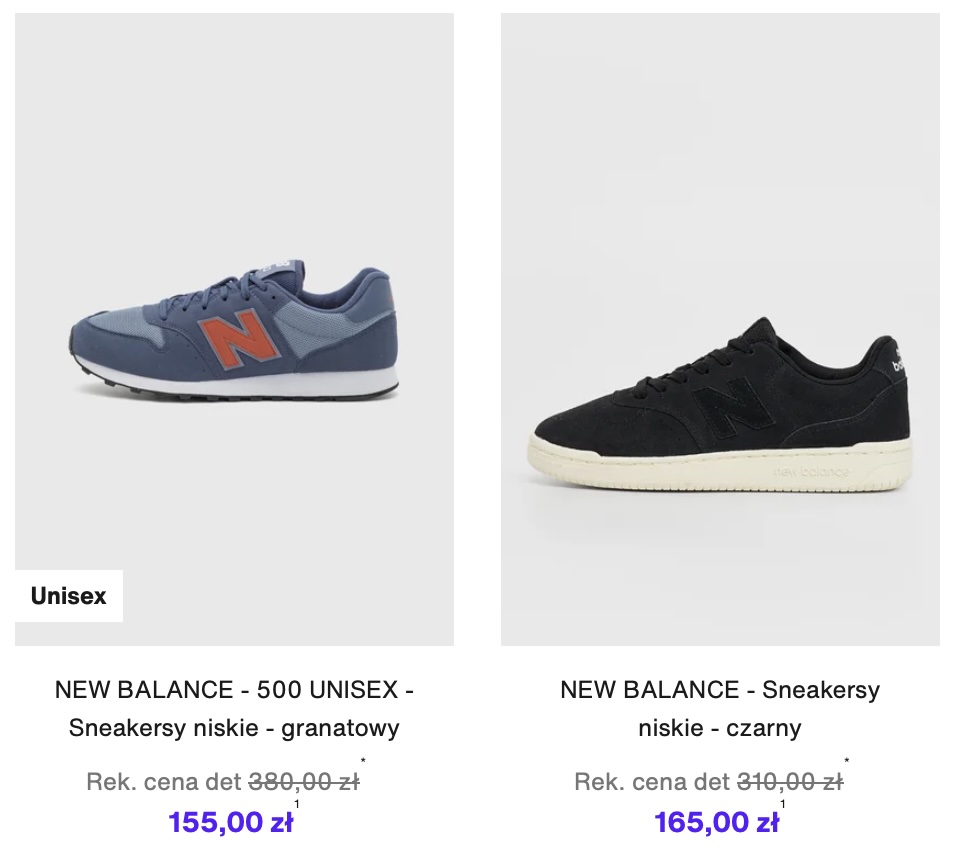Click the crossed-out 310,00 zł price
The image size is (954, 864).
tap(790, 782)
